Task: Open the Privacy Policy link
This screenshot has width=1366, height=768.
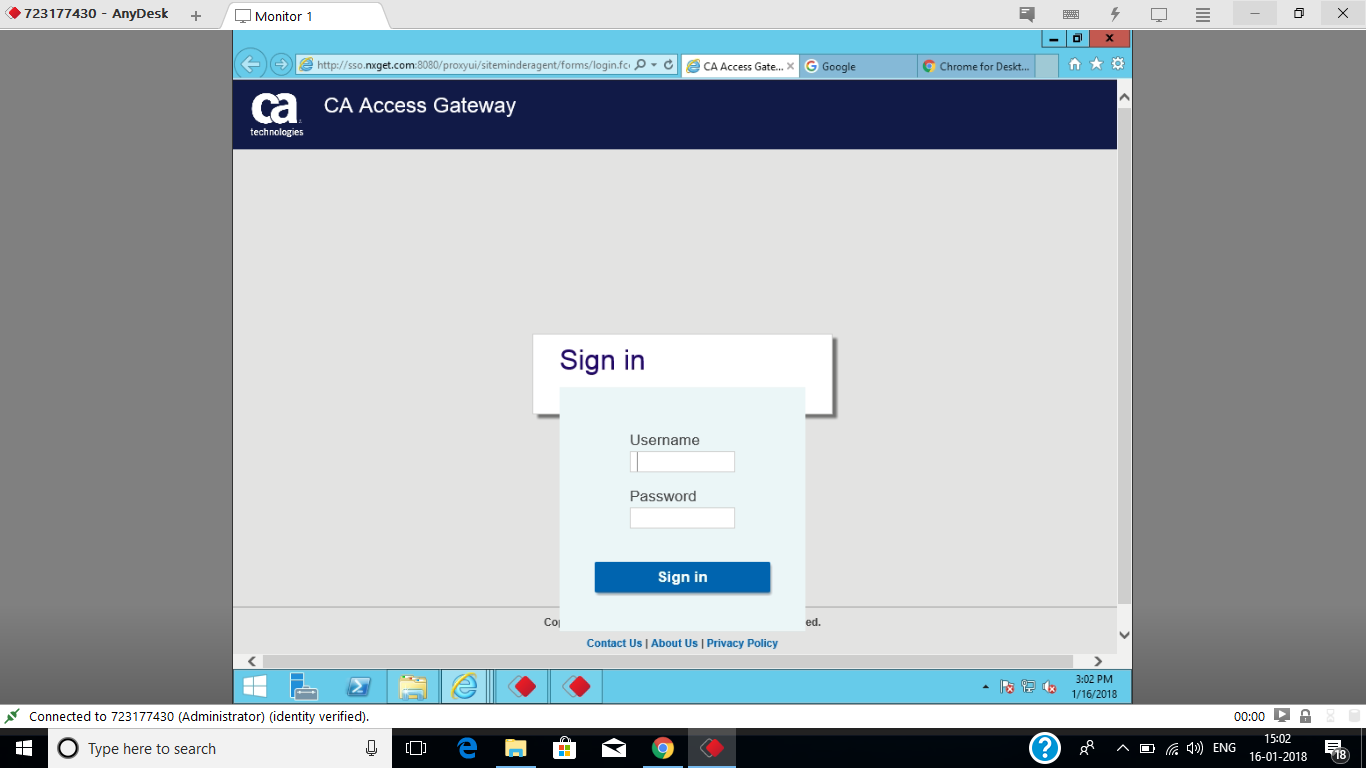Action: click(x=742, y=643)
